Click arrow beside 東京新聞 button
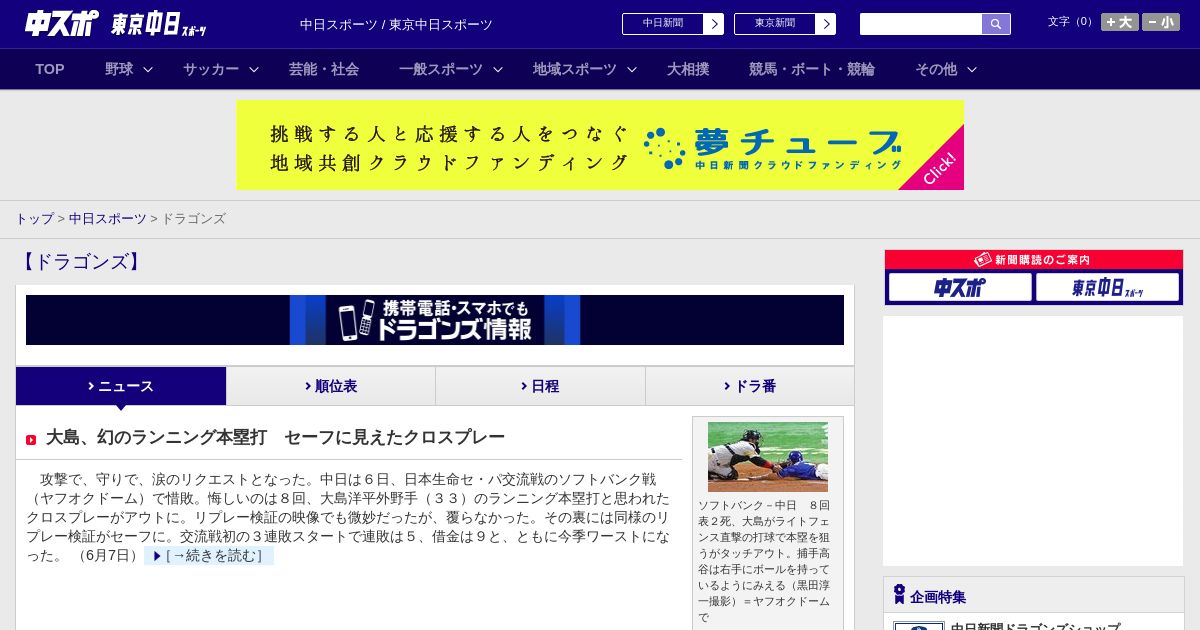 [826, 24]
